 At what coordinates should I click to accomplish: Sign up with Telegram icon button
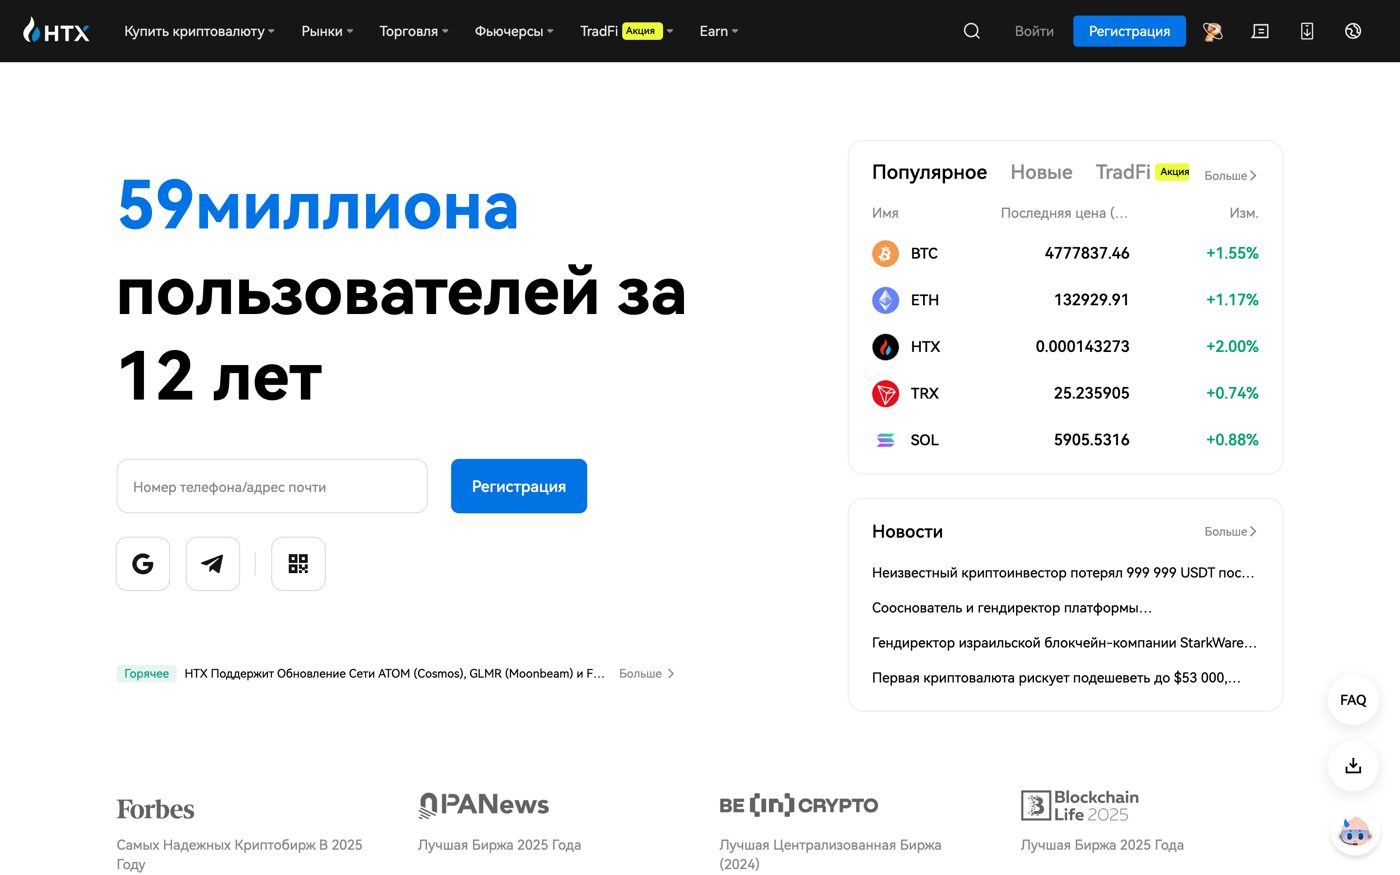pyautogui.click(x=213, y=564)
